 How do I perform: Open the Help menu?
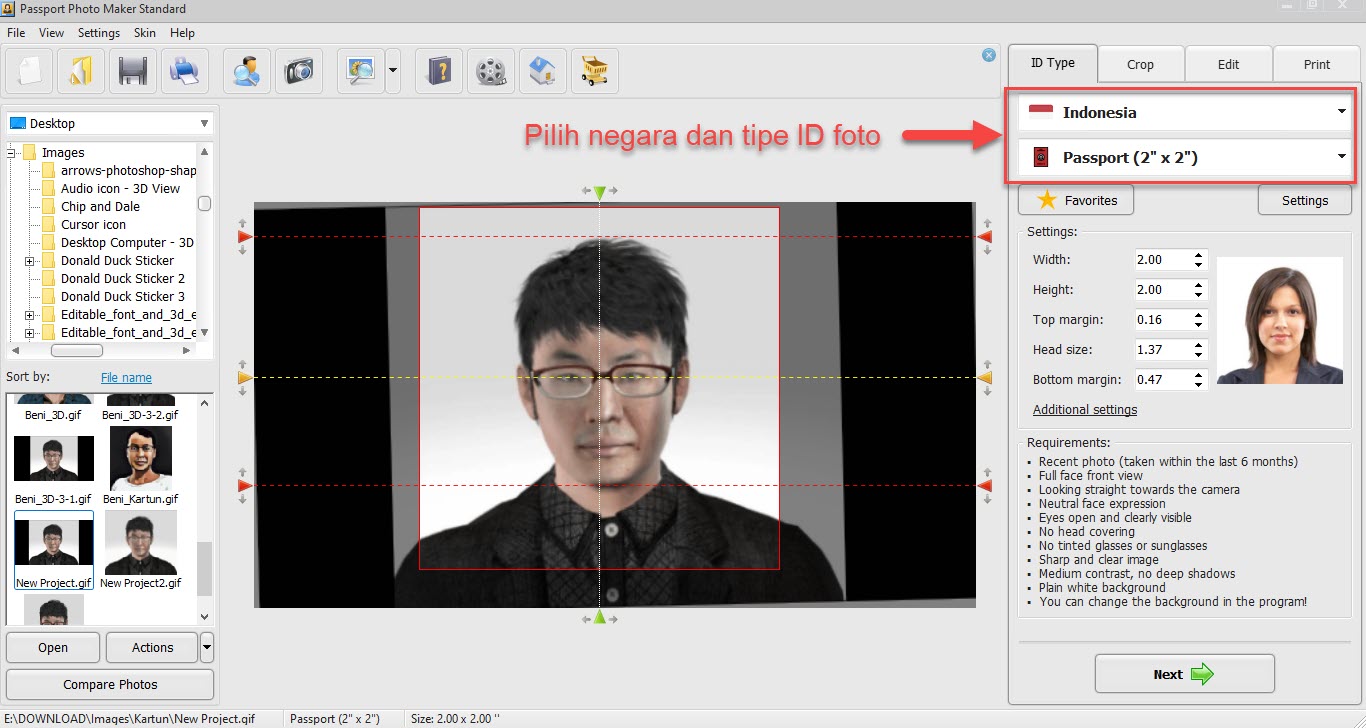(182, 33)
